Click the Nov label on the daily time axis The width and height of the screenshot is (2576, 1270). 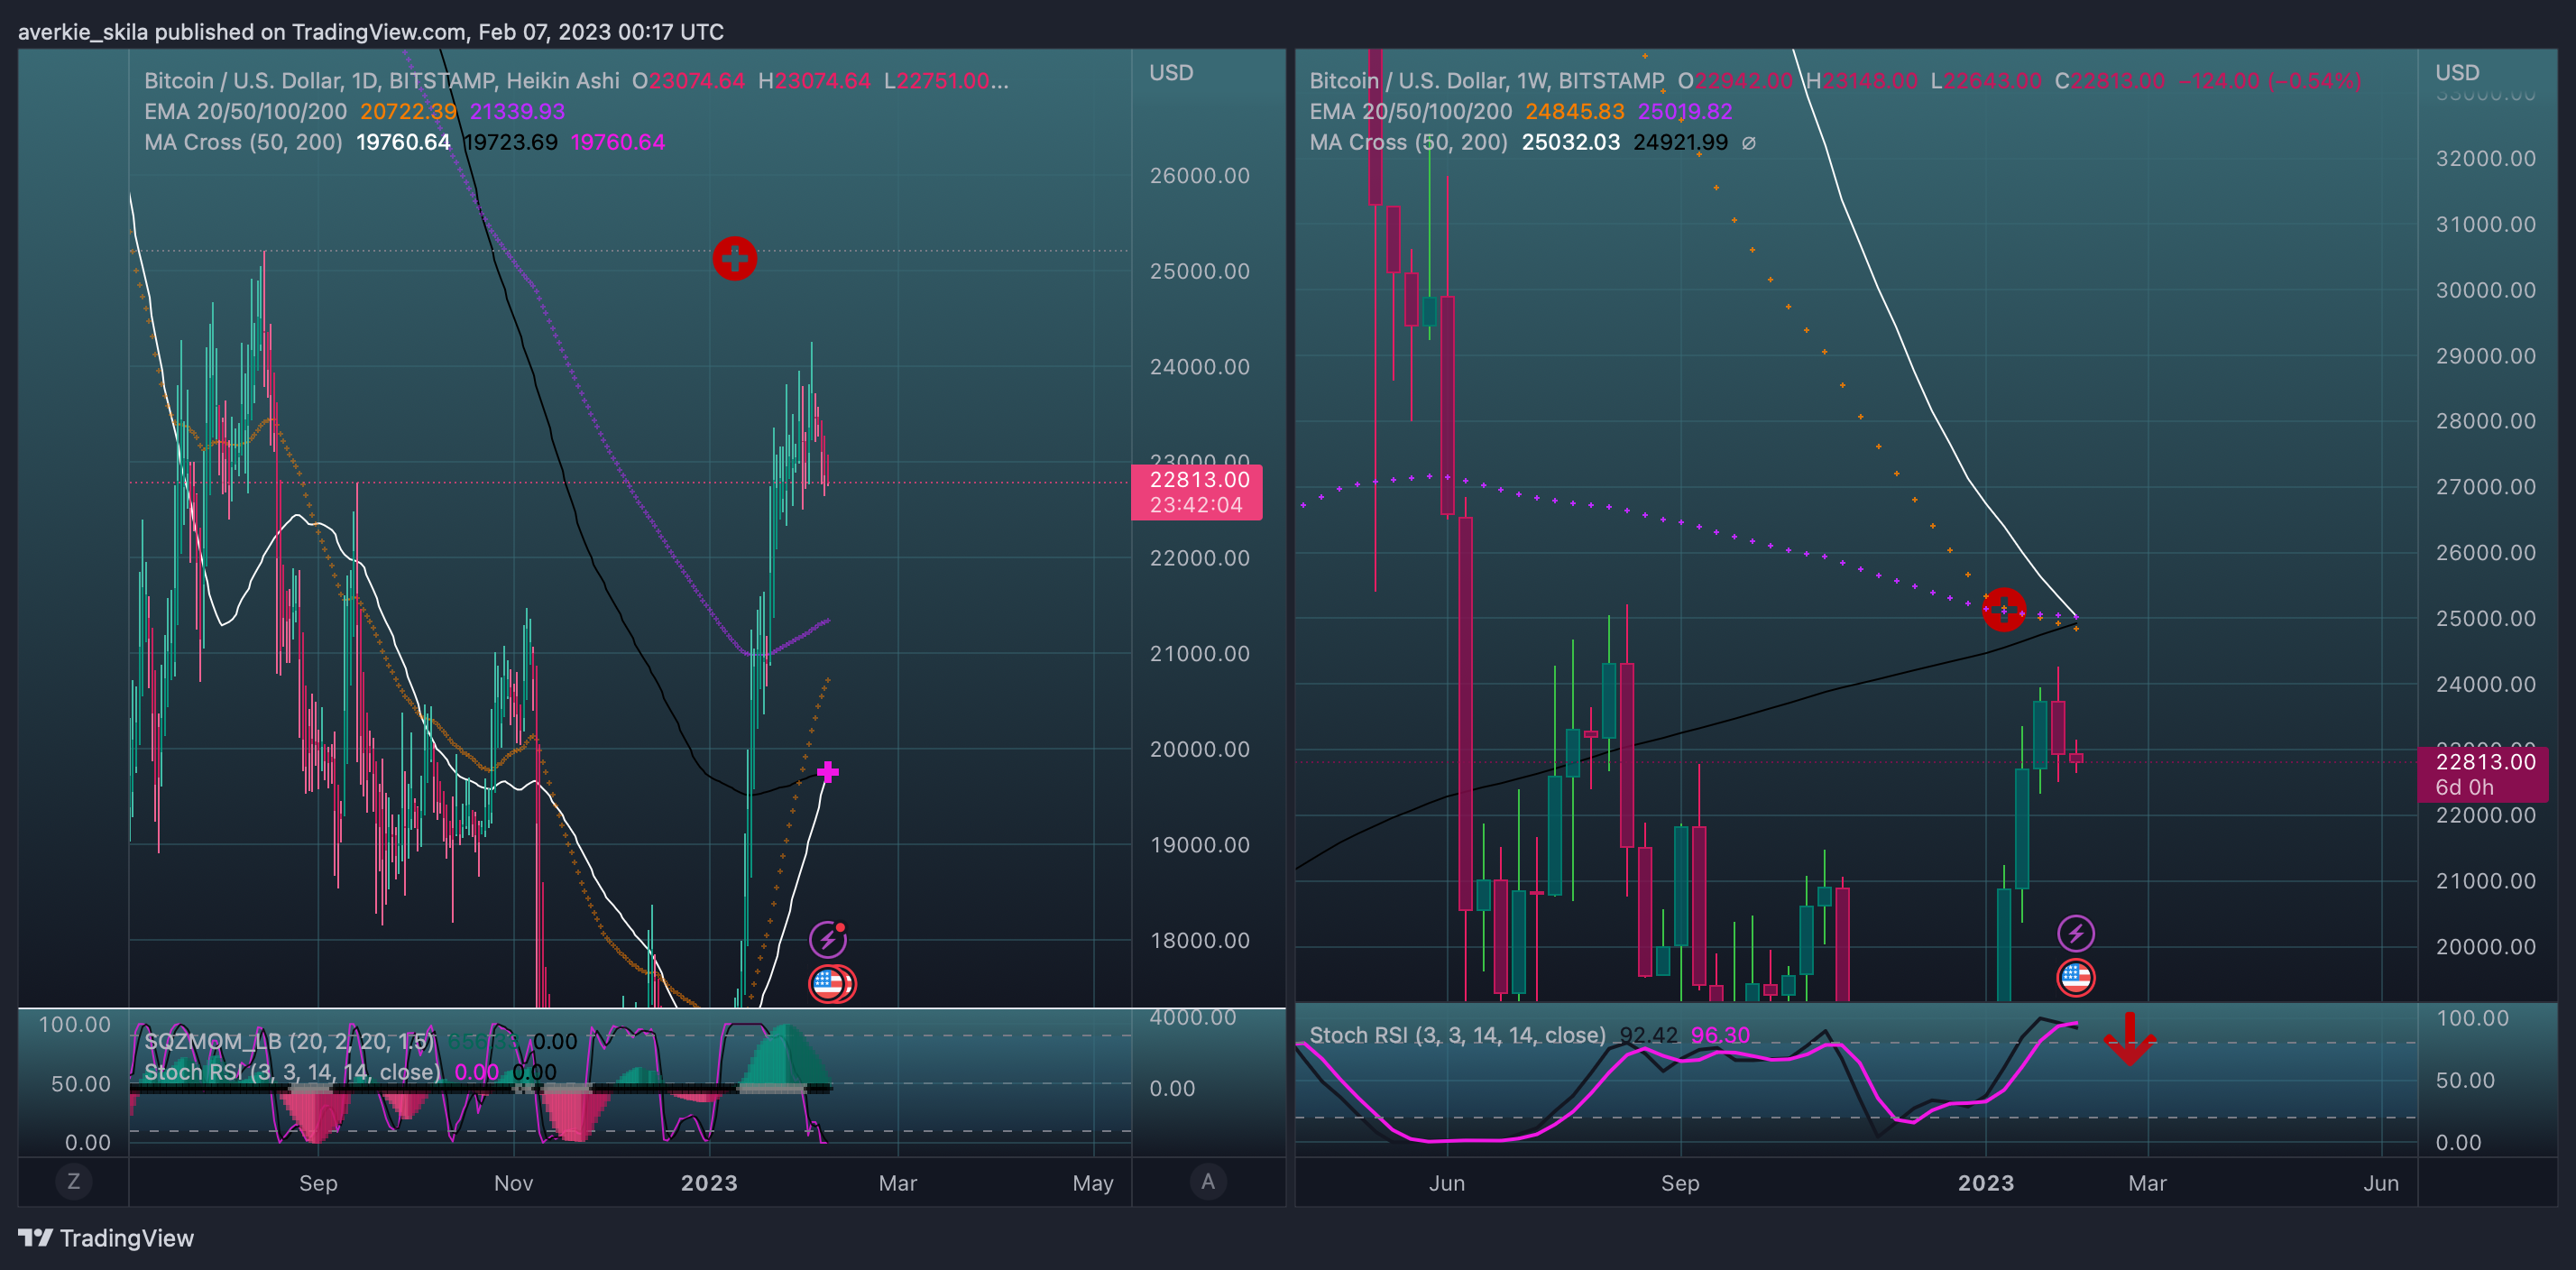pos(513,1183)
